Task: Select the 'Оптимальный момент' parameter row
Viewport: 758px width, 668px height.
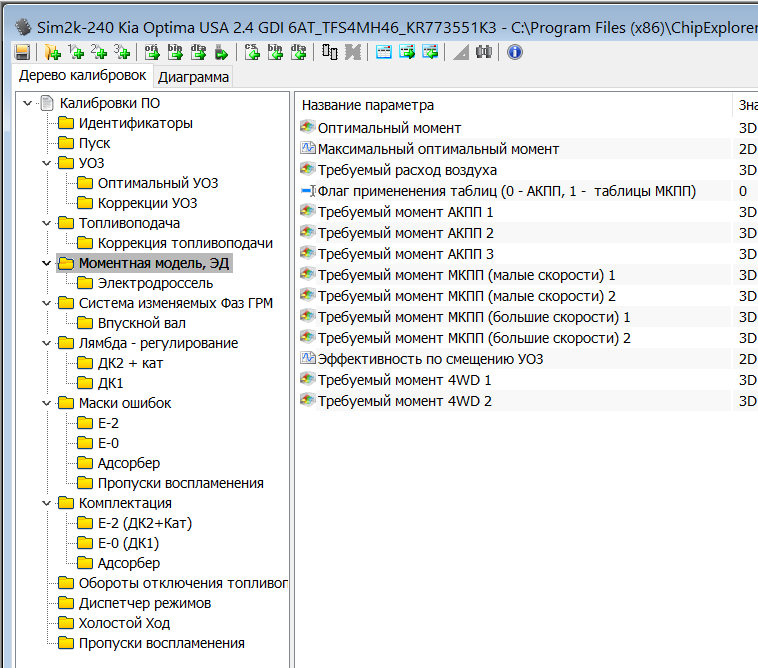Action: click(389, 128)
